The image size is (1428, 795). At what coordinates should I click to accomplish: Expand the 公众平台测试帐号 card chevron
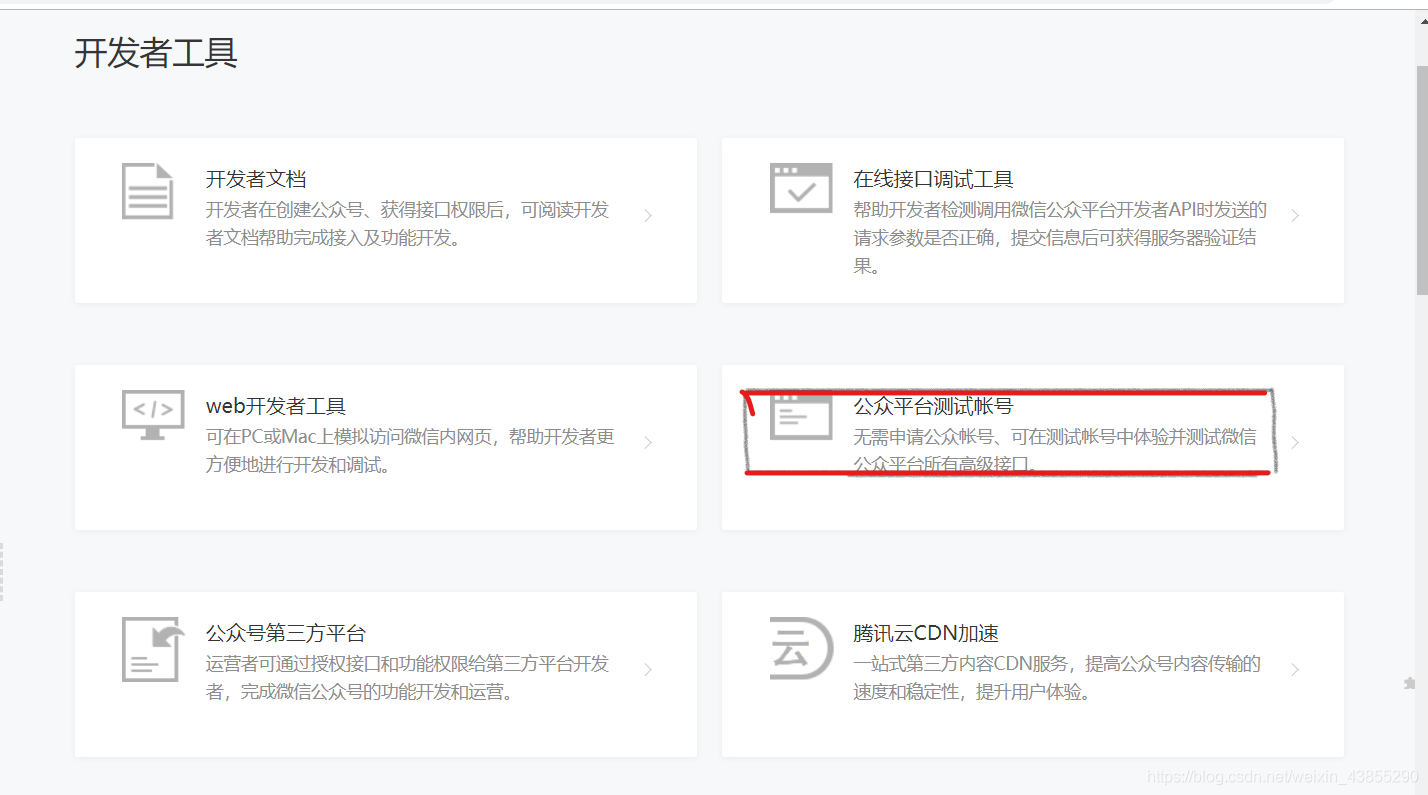(1295, 441)
